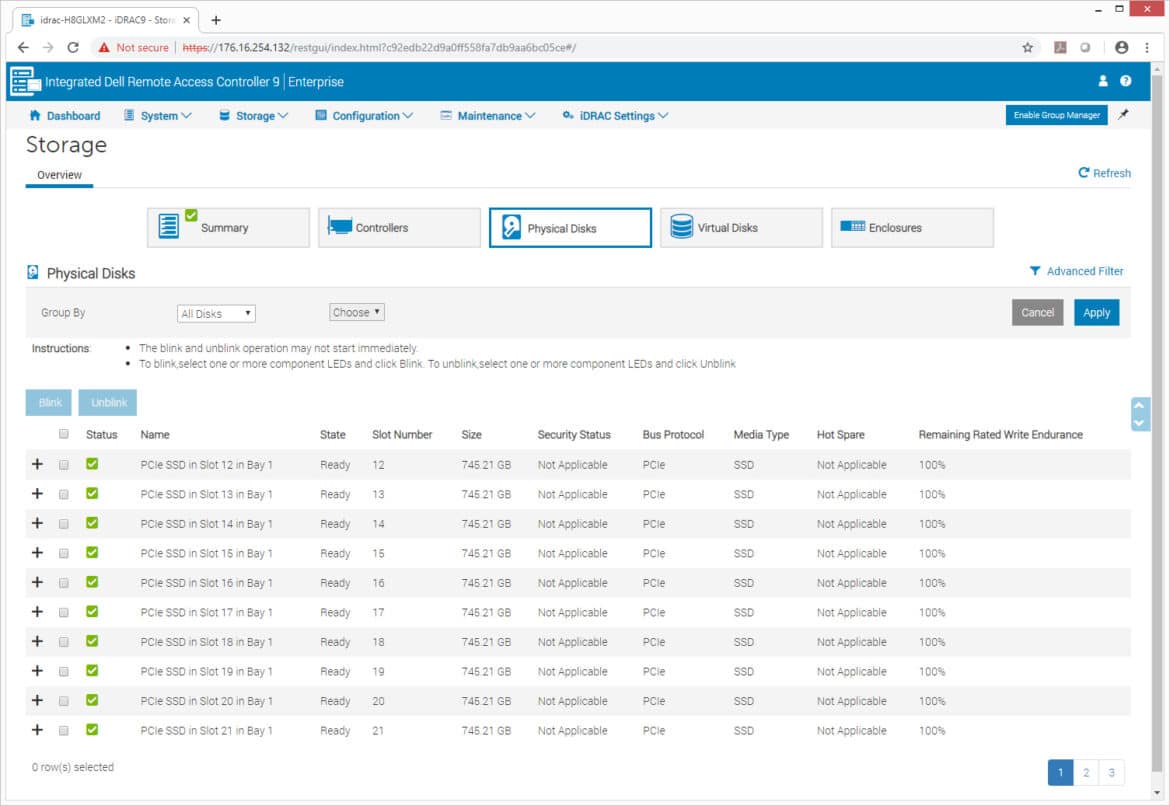Click the green status icon for Slot 17
This screenshot has width=1170, height=806.
[92, 612]
